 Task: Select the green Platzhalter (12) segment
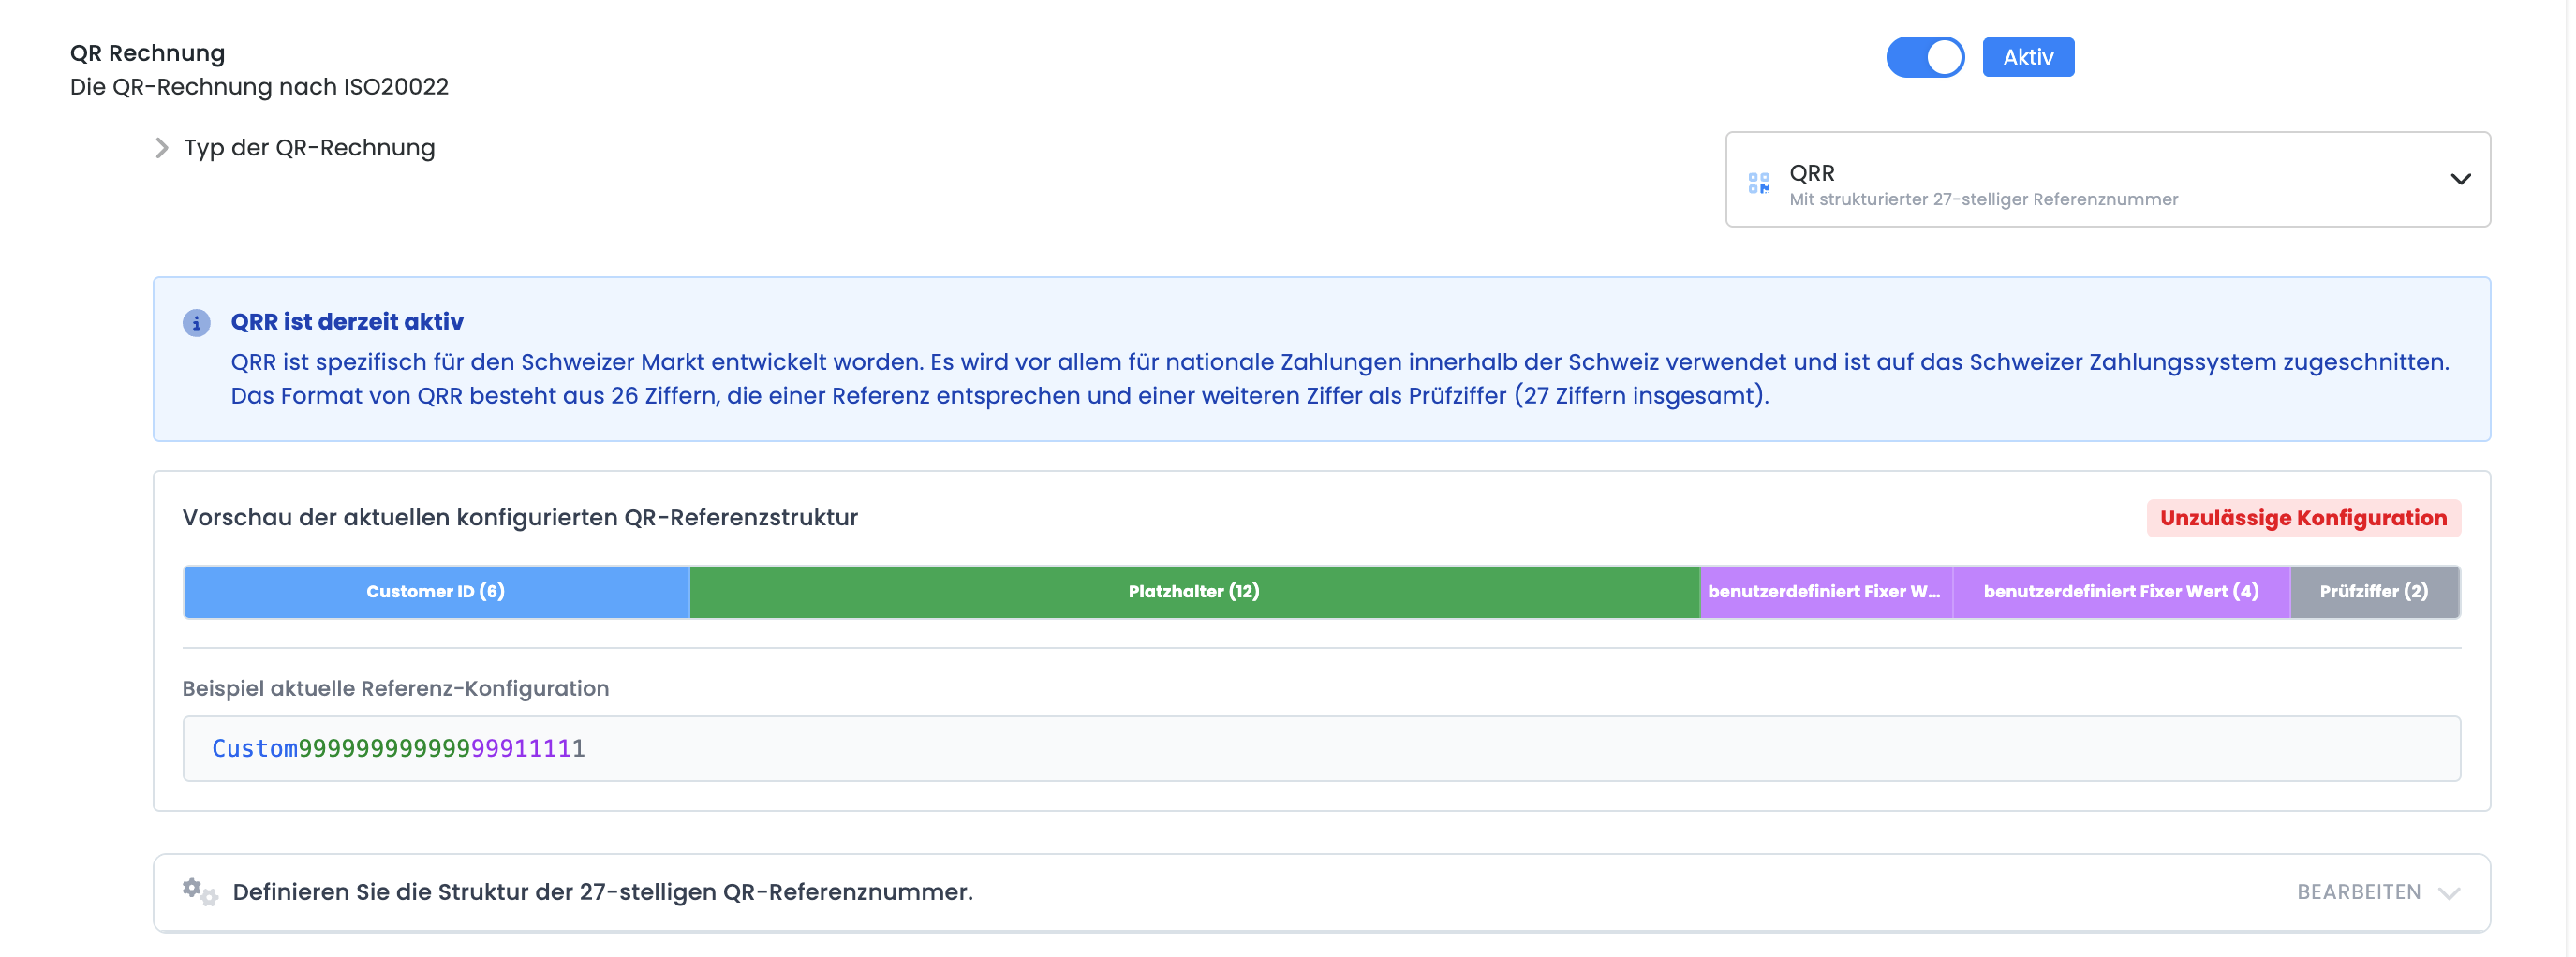pyautogui.click(x=1193, y=592)
